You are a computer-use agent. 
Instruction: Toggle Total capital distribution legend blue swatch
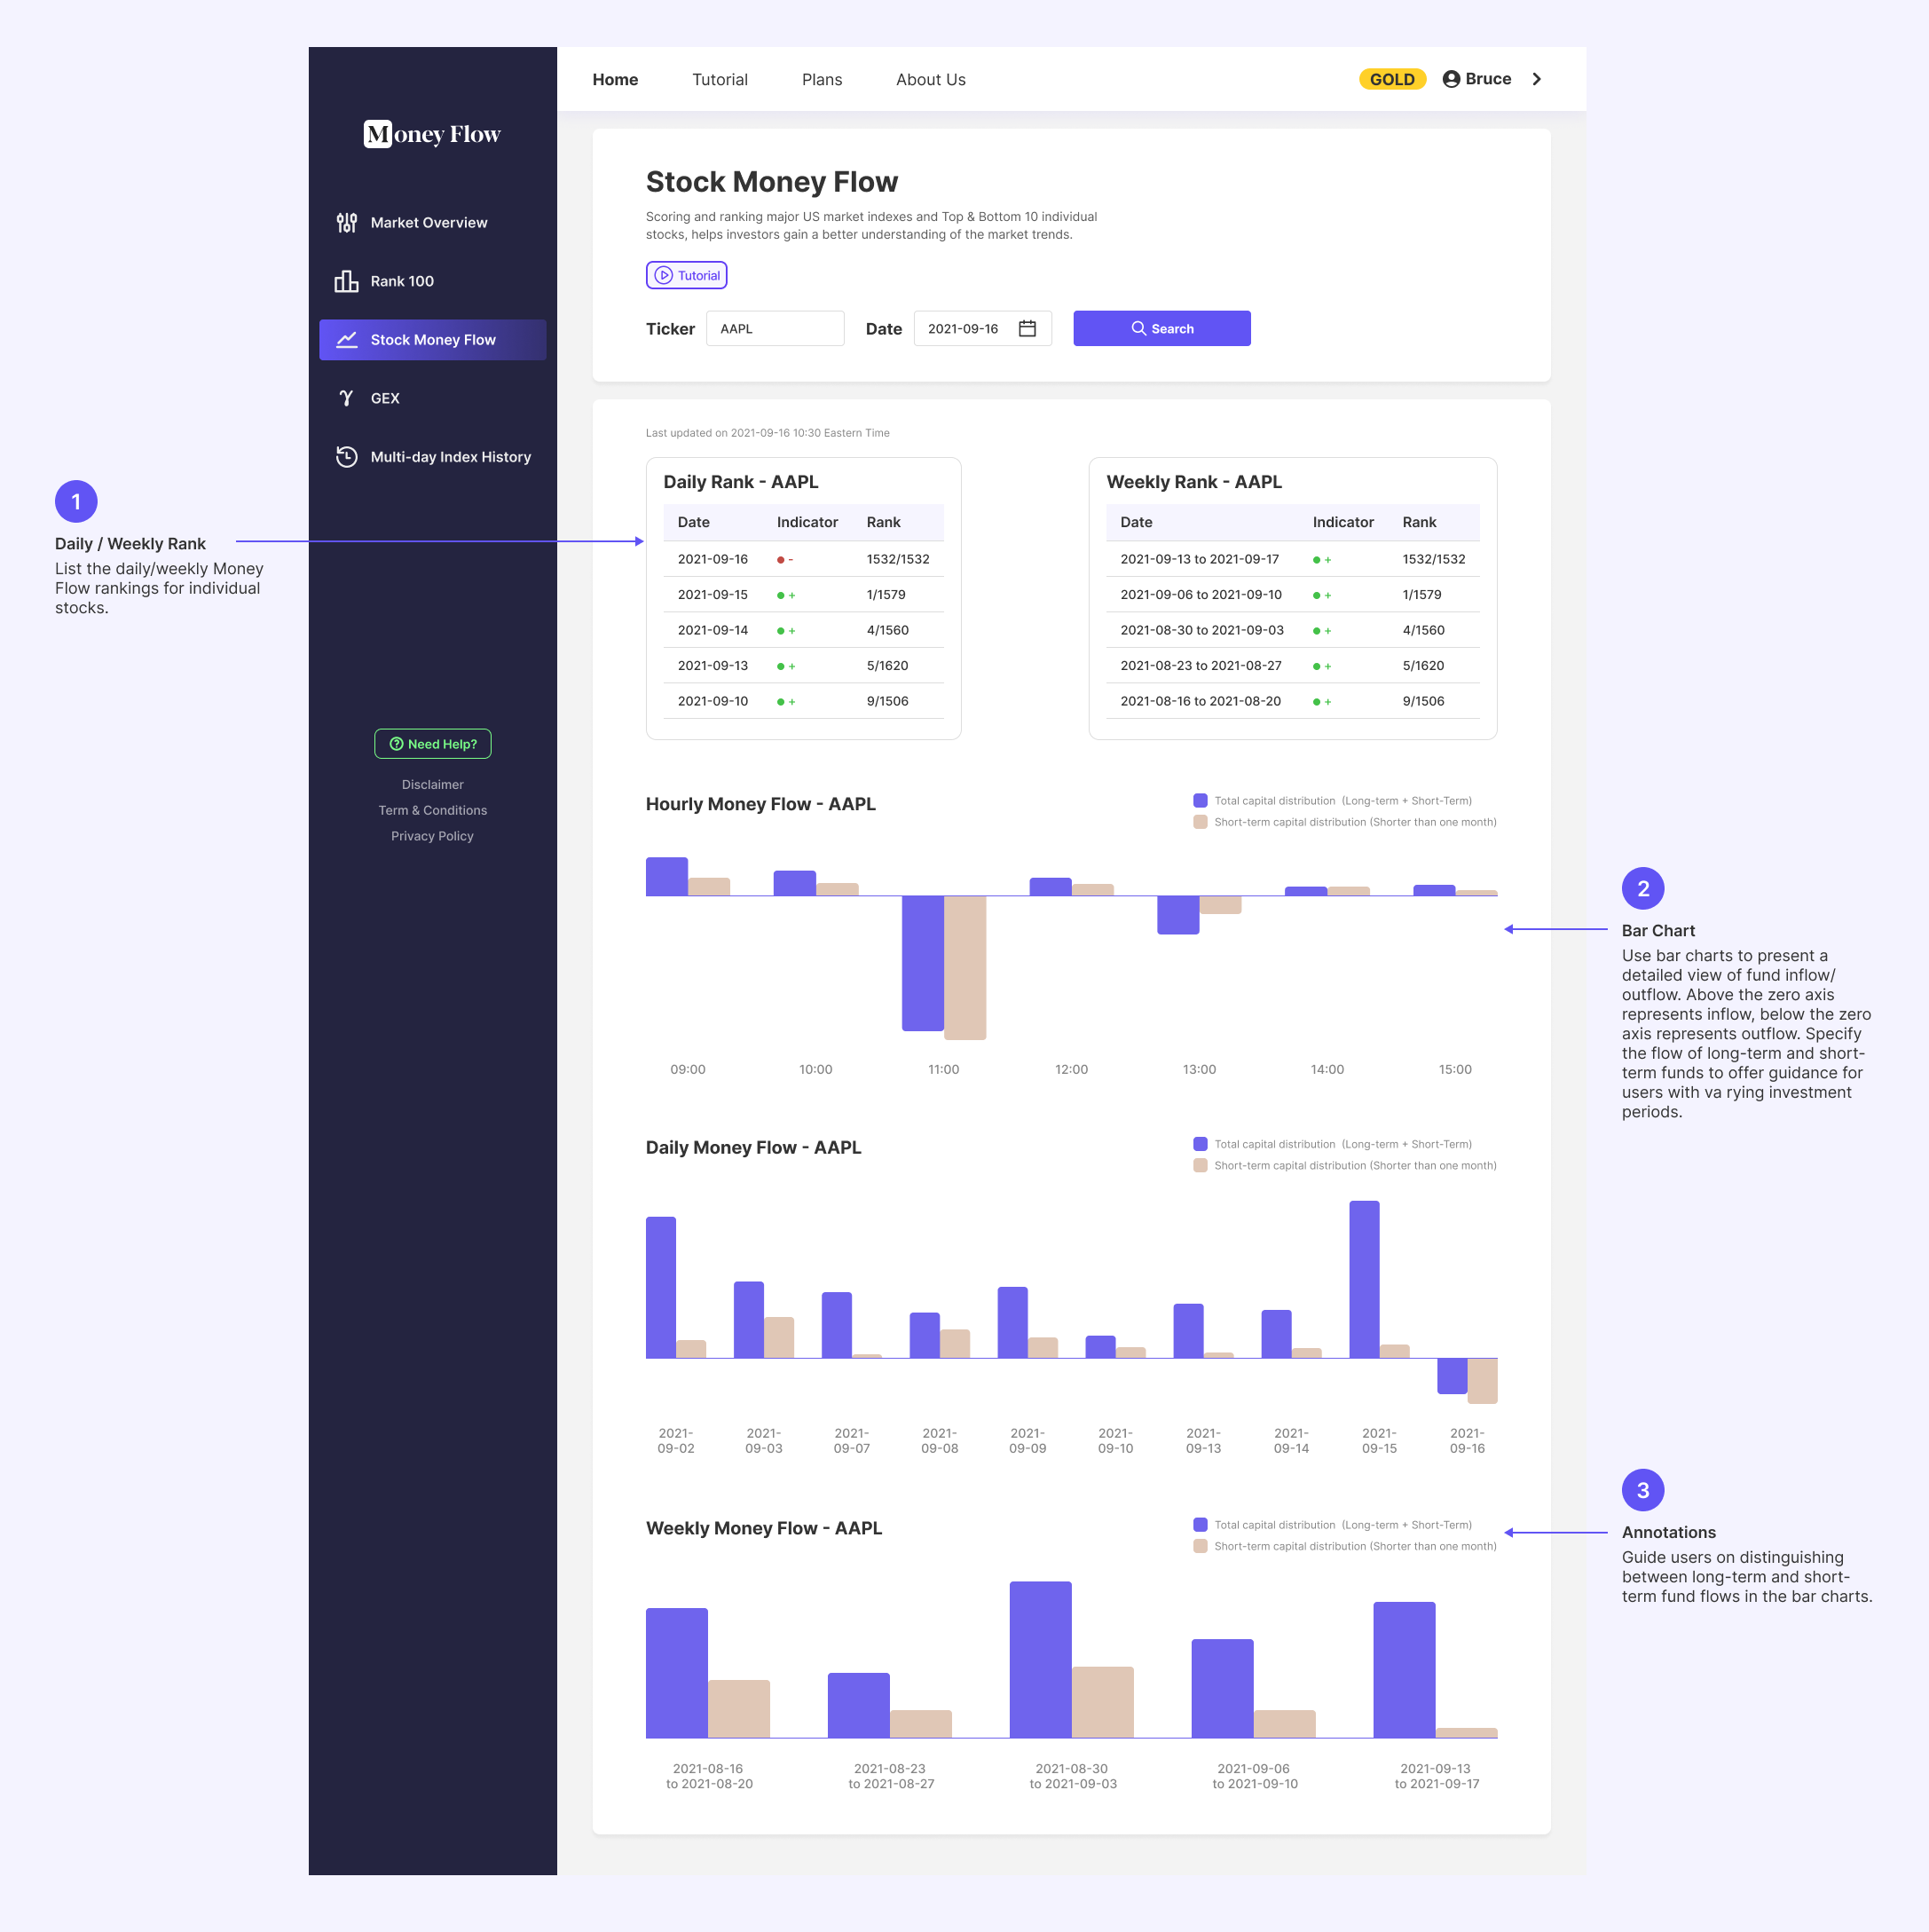coord(1201,800)
